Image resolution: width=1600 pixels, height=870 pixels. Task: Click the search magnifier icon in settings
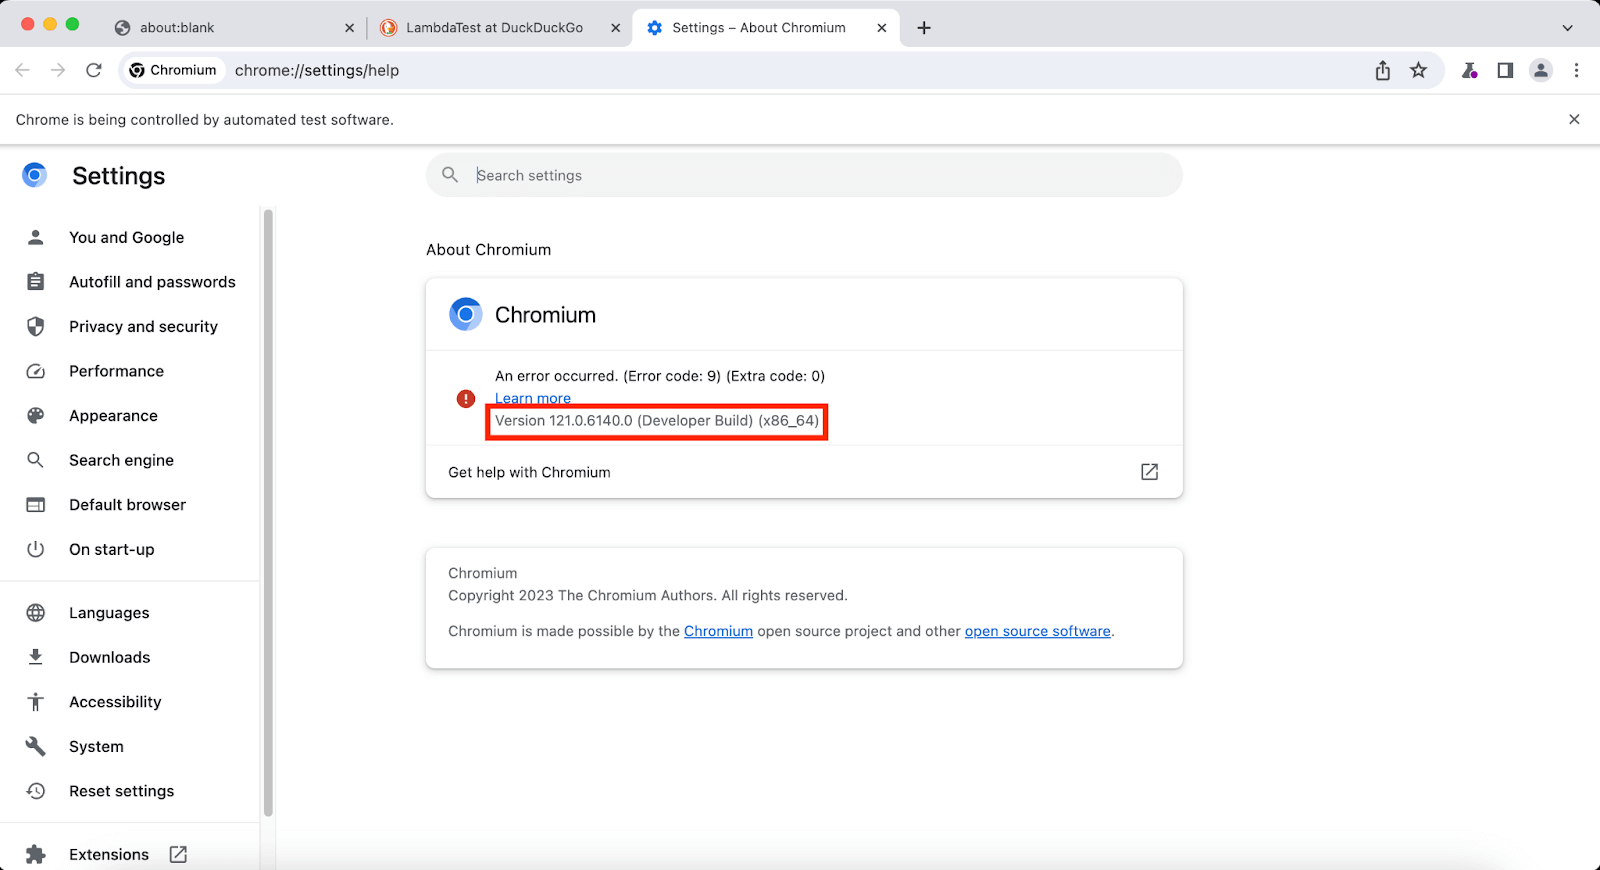(450, 175)
